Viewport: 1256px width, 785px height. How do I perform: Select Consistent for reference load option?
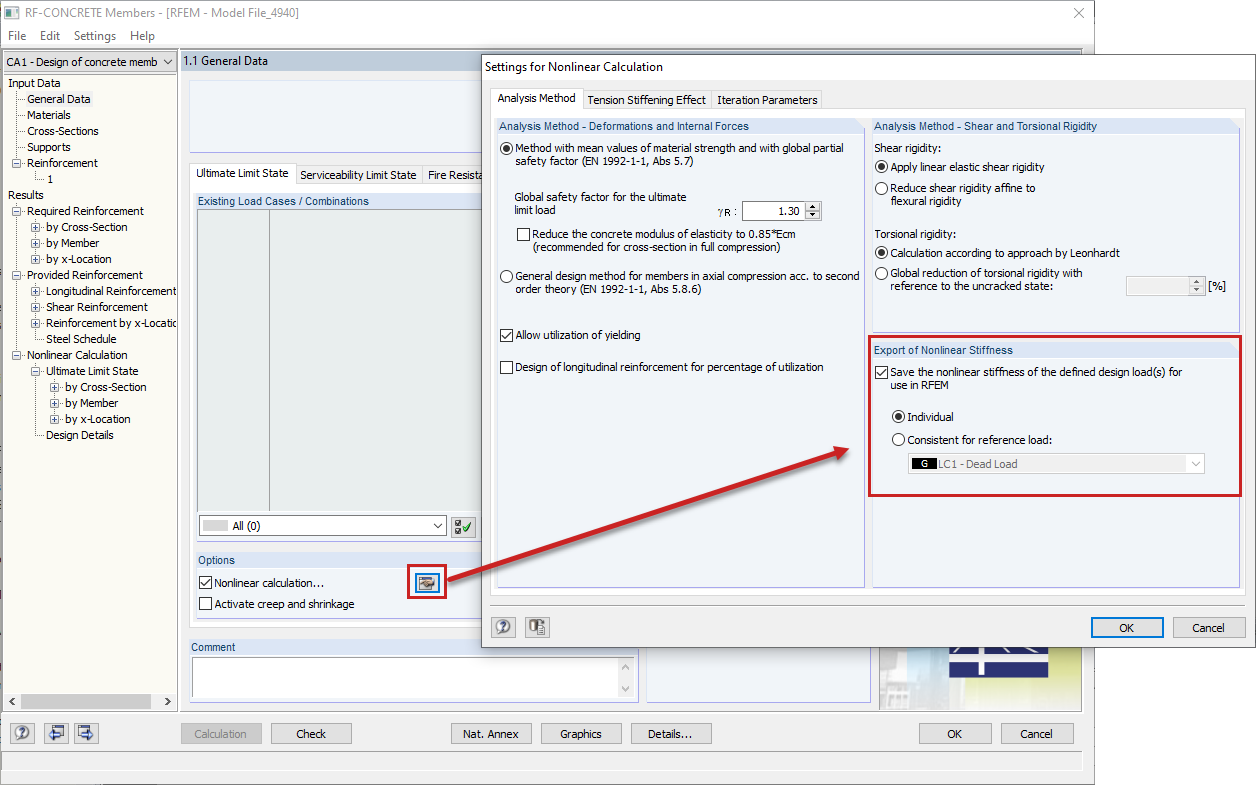click(x=898, y=440)
